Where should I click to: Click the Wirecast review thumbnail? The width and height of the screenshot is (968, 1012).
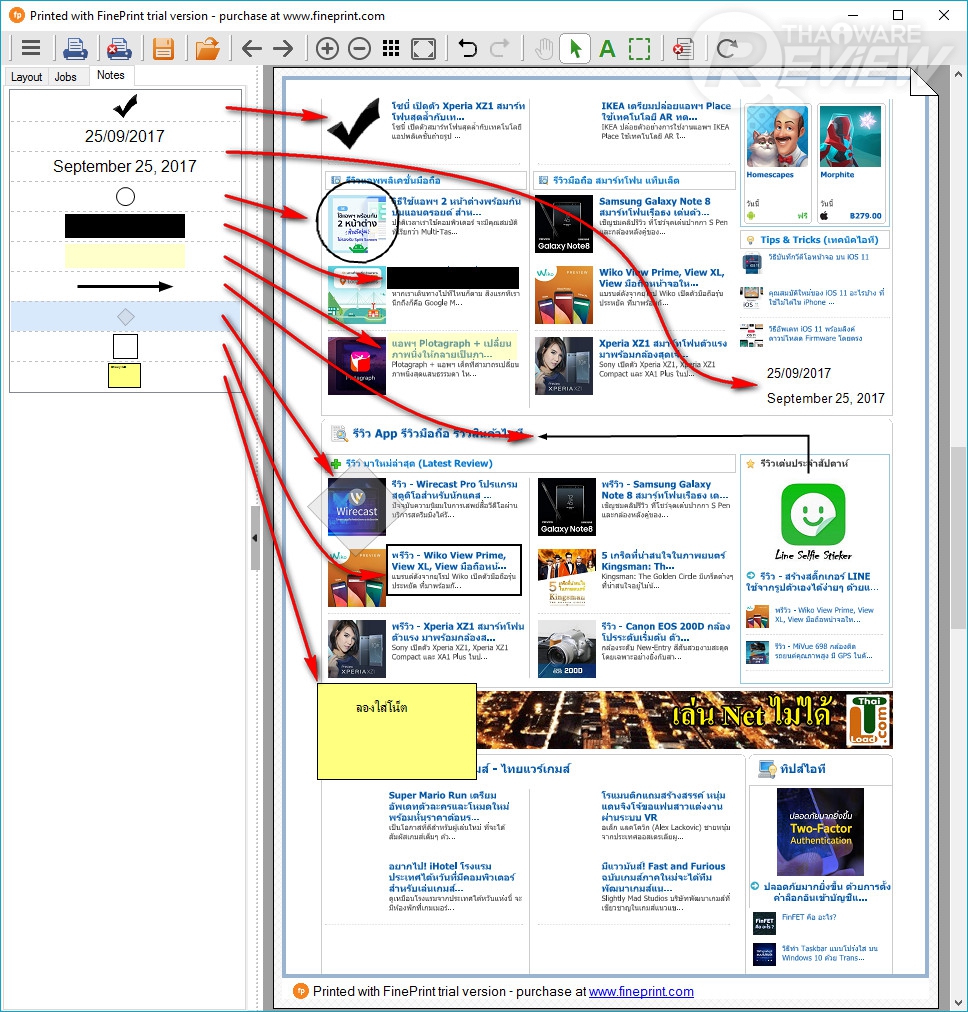click(357, 507)
